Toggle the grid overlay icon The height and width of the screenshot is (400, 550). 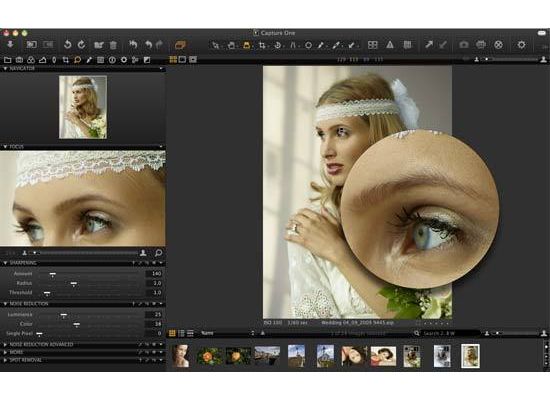coord(407,45)
